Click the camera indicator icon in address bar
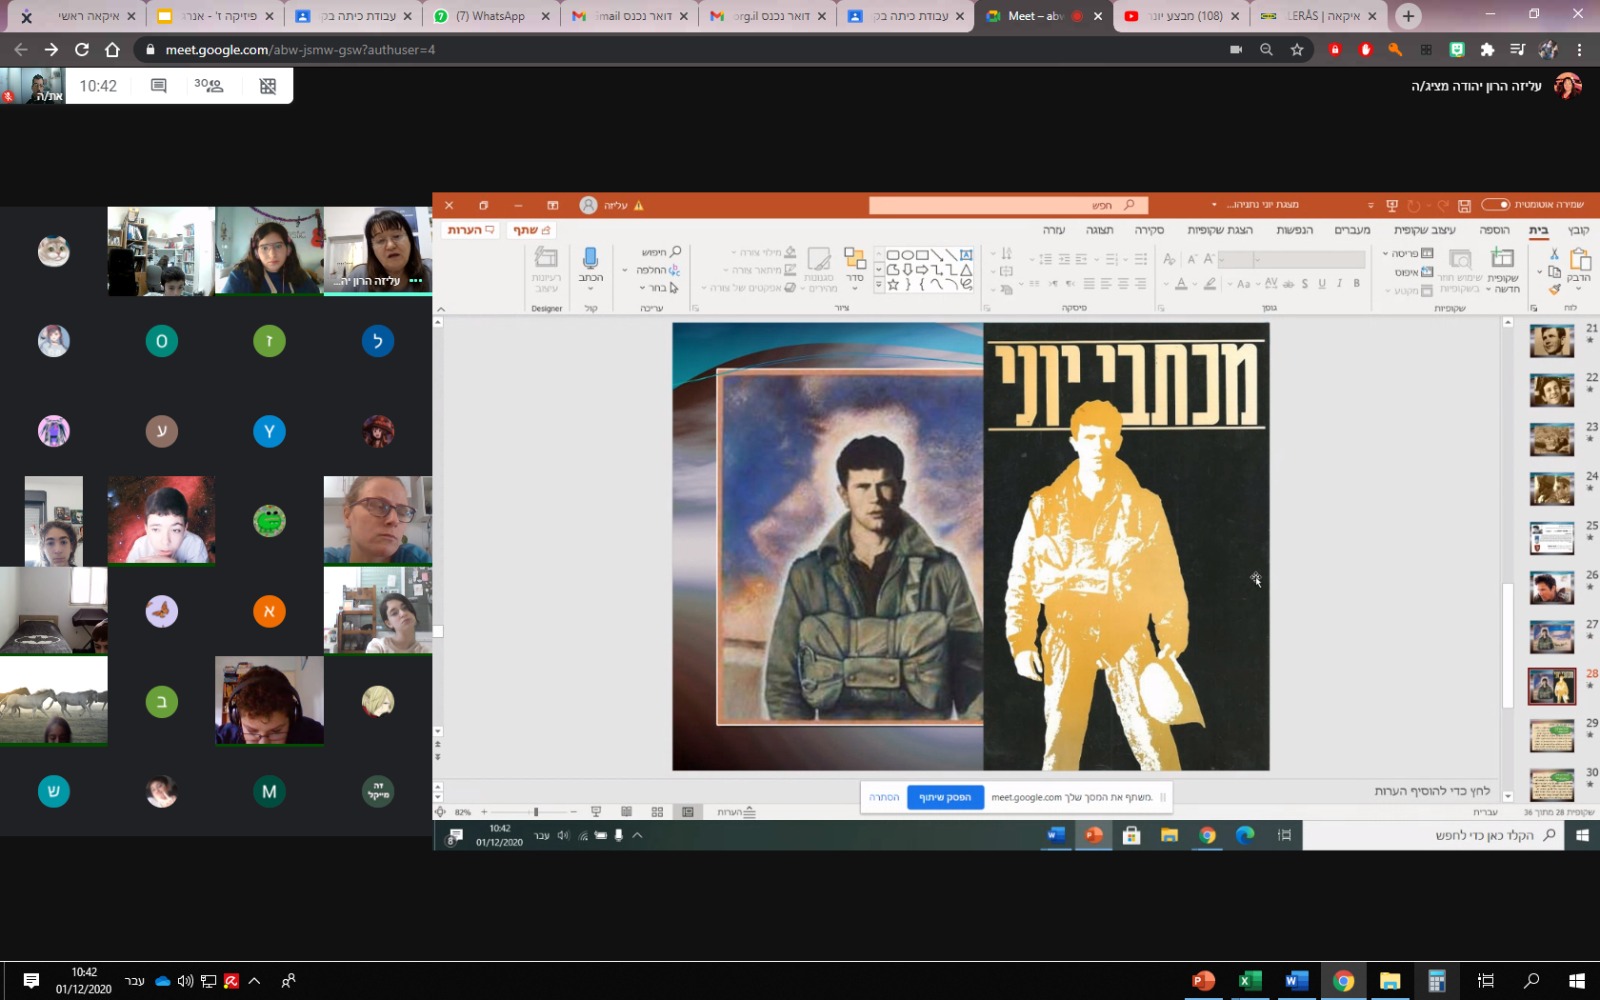1600x1000 pixels. click(x=1236, y=49)
